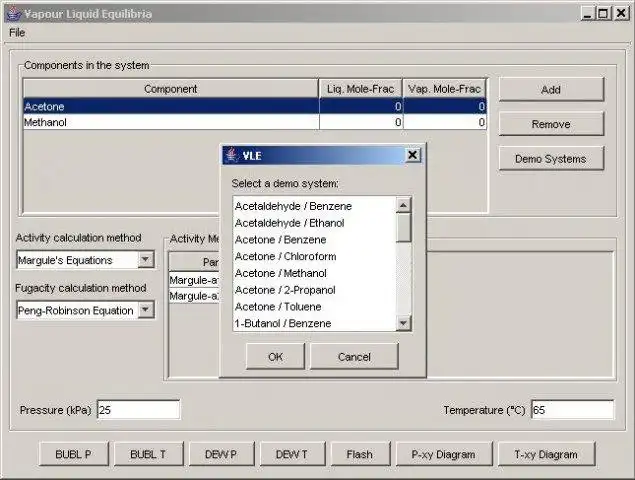Click Acetone liquid mole fraction cell
Screen dimensions: 635x480
361,106
